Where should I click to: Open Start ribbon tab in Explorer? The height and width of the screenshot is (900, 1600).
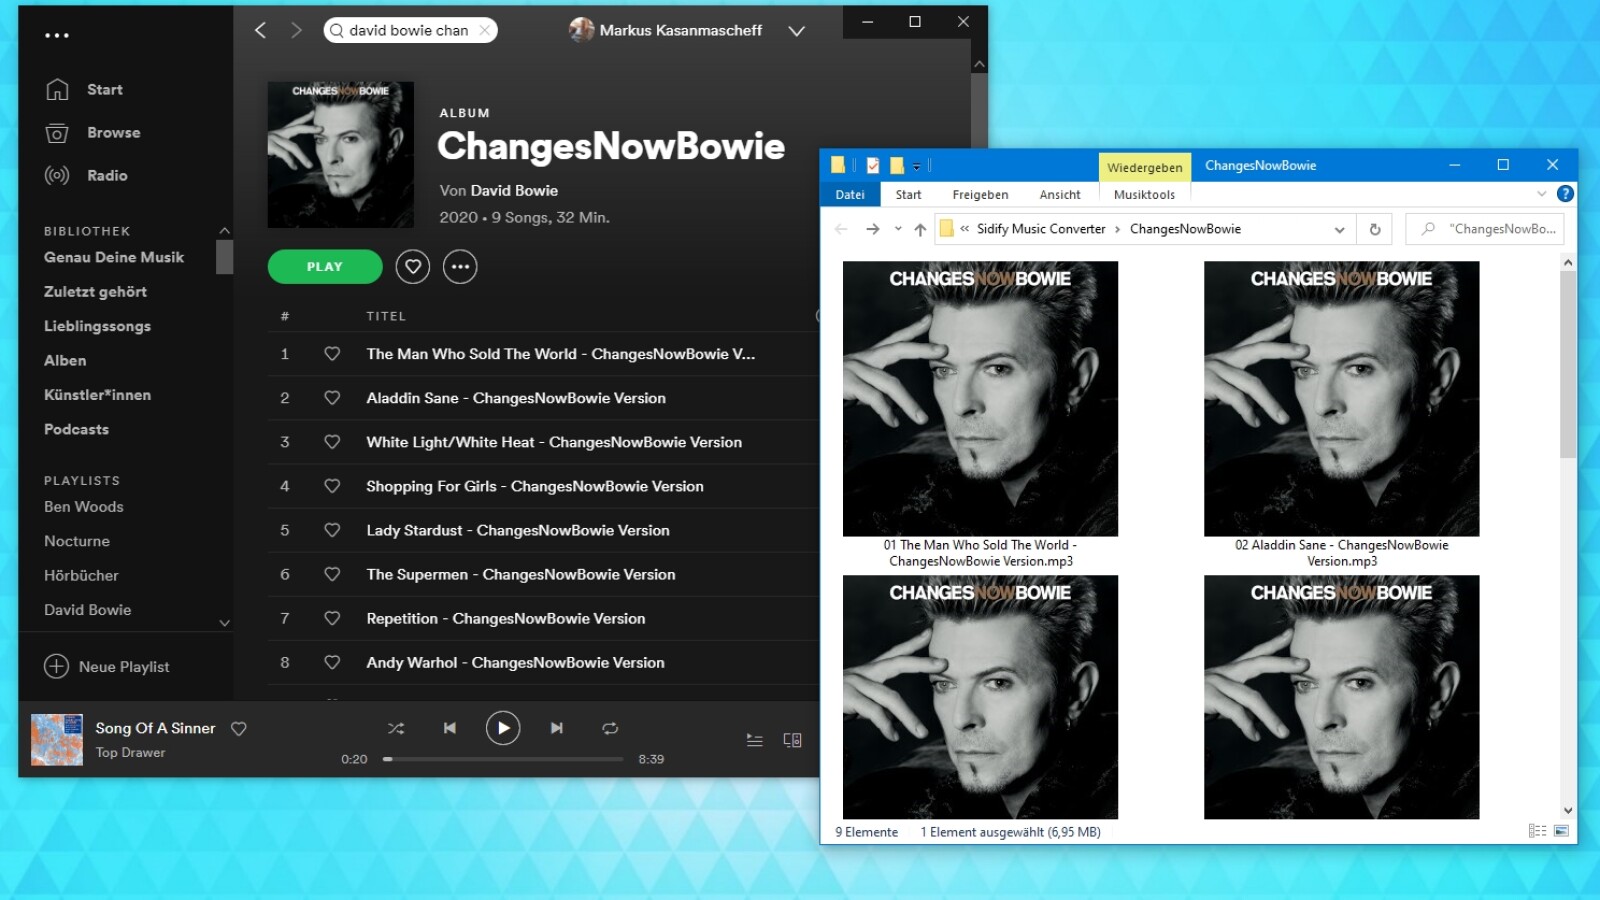pos(908,195)
